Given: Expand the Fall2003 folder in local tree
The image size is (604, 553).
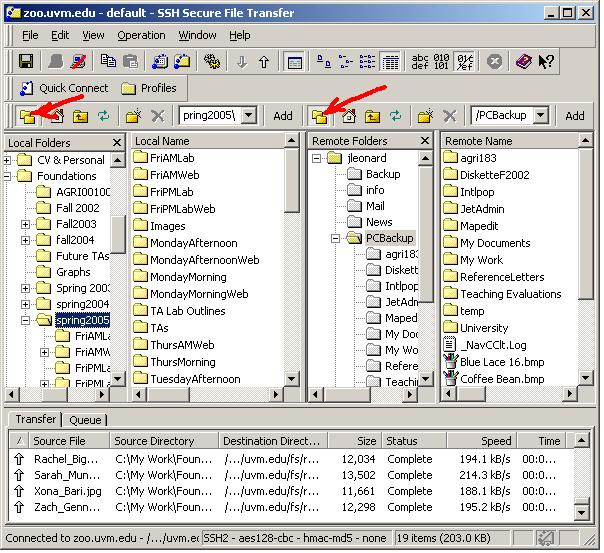Looking at the screenshot, I should [x=26, y=225].
